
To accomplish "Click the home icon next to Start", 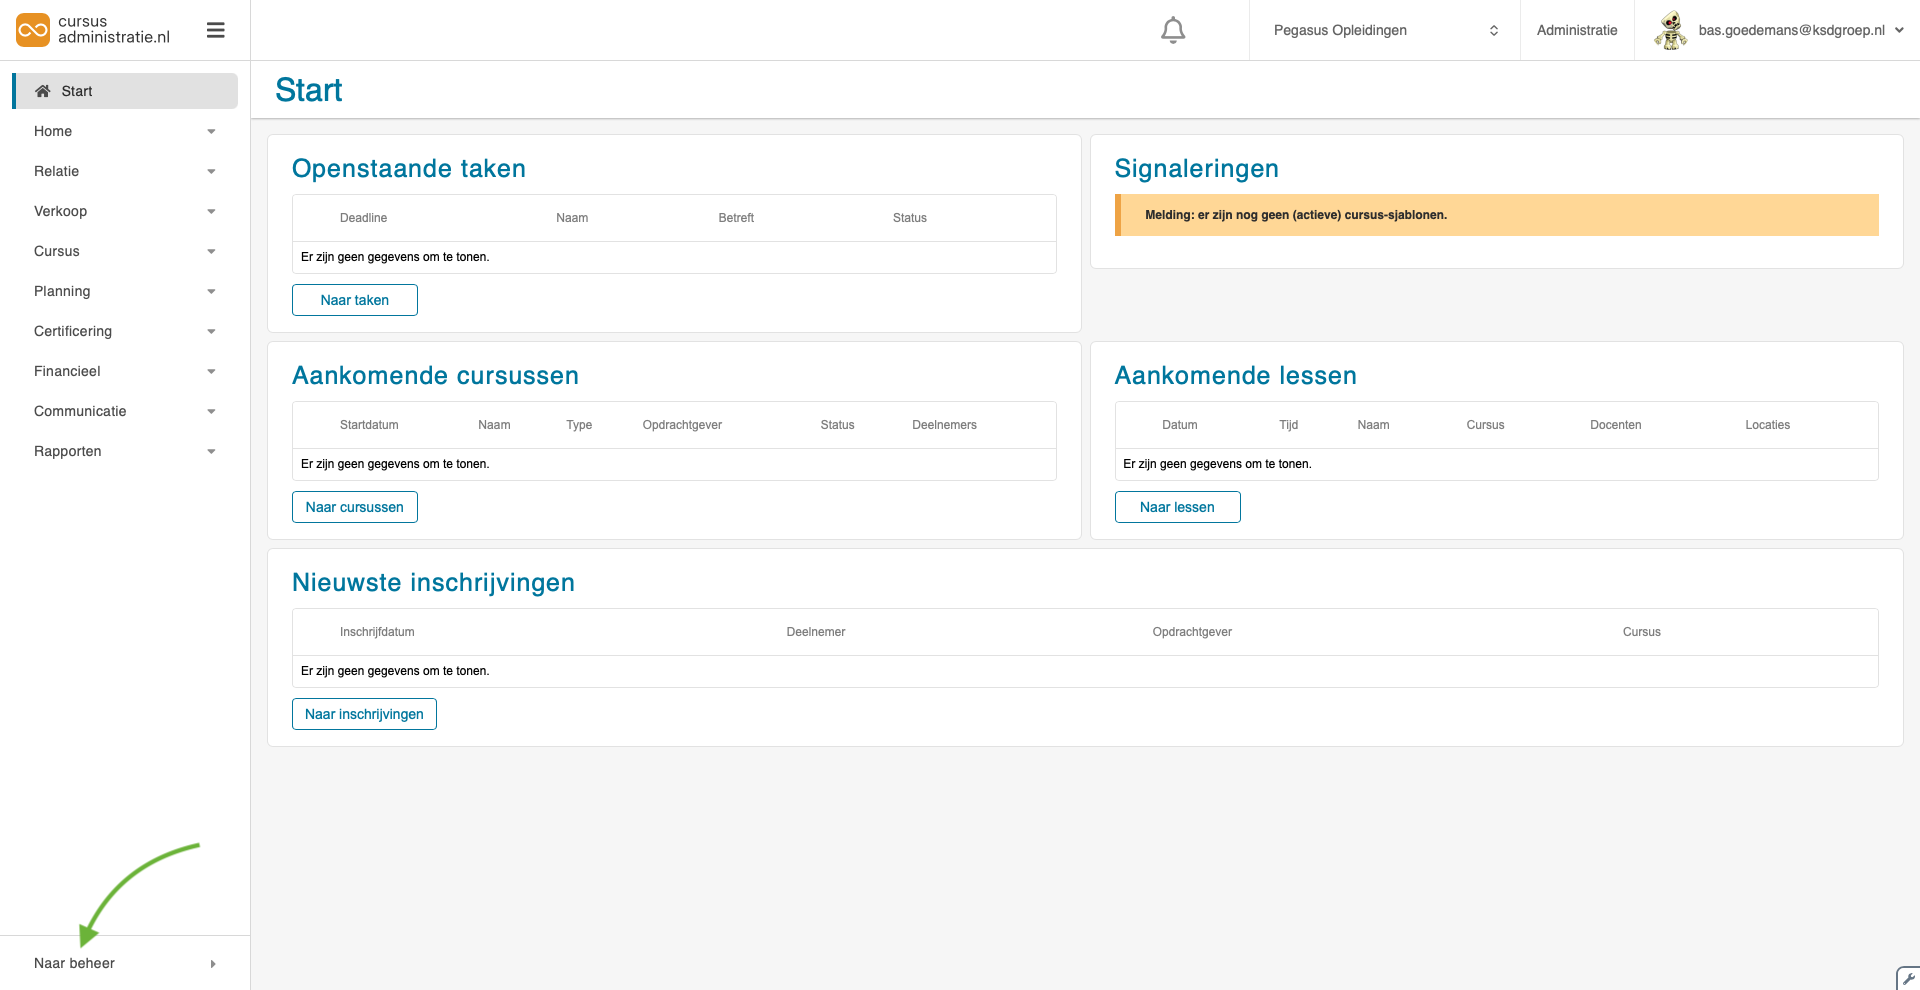I will click(x=43, y=91).
